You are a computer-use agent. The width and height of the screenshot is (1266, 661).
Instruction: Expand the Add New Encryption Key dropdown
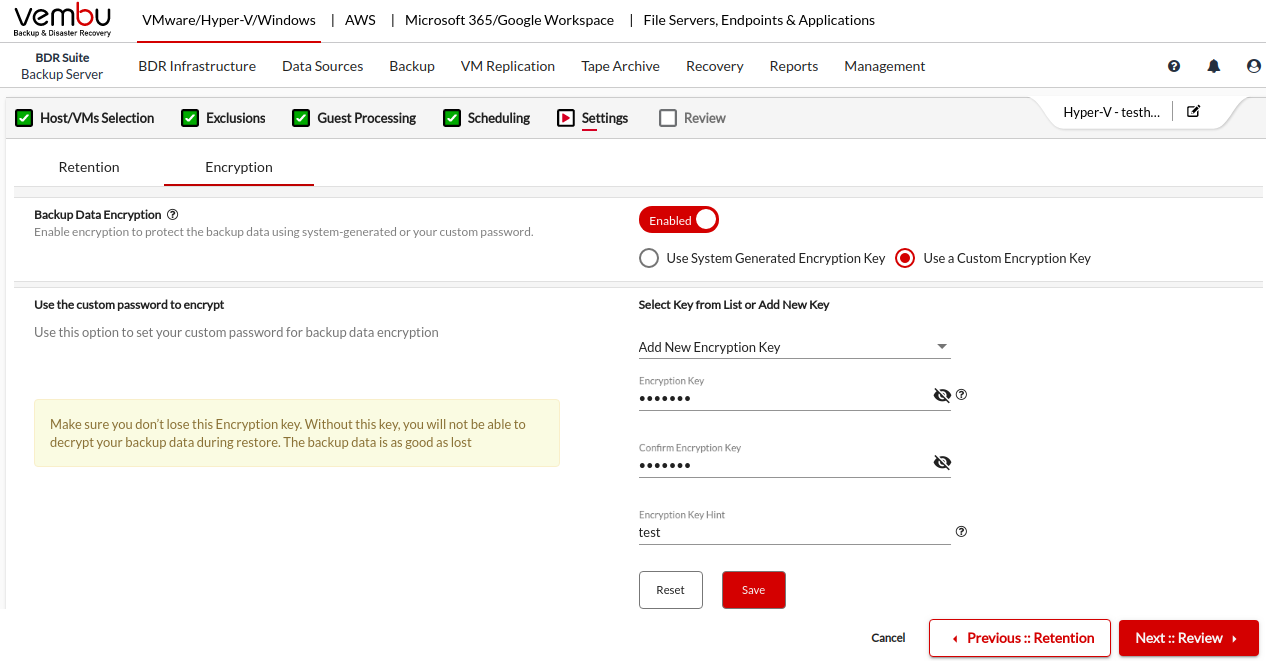pos(794,347)
